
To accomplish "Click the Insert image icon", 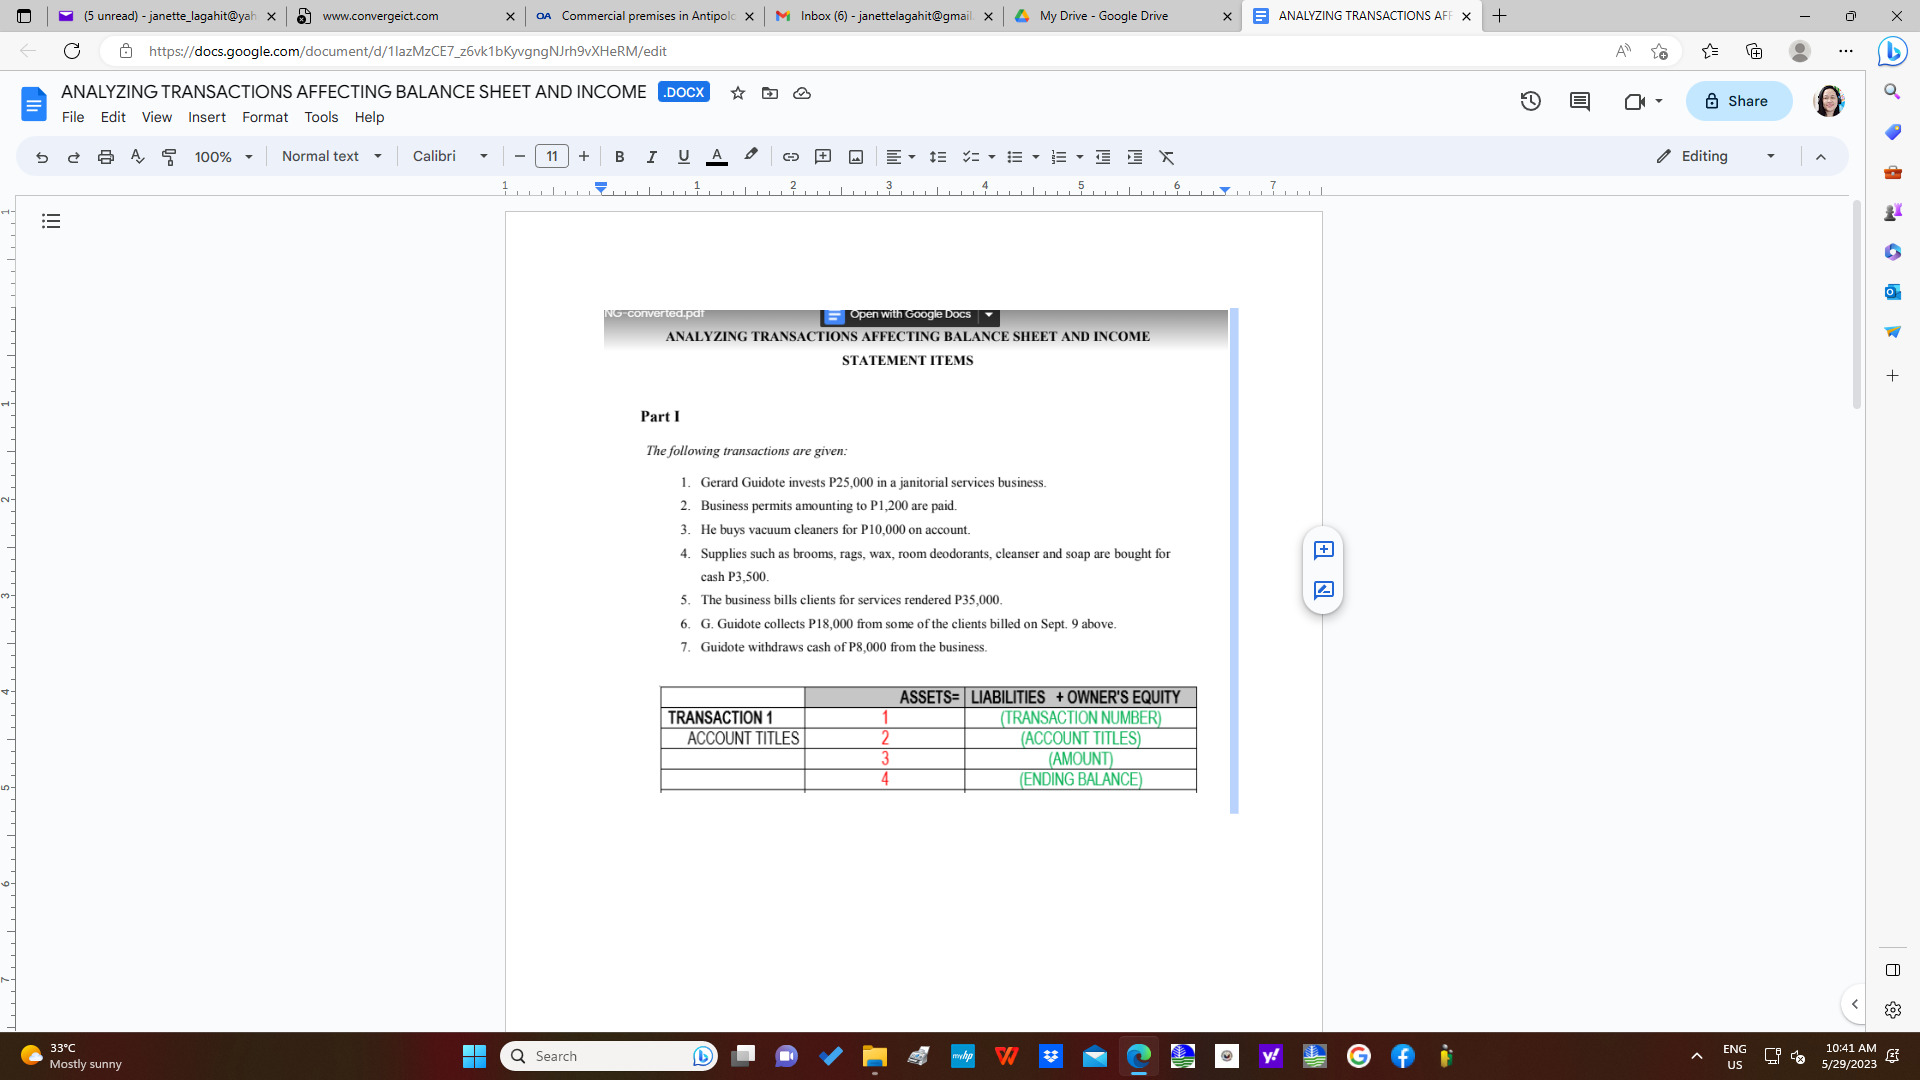I will (856, 157).
